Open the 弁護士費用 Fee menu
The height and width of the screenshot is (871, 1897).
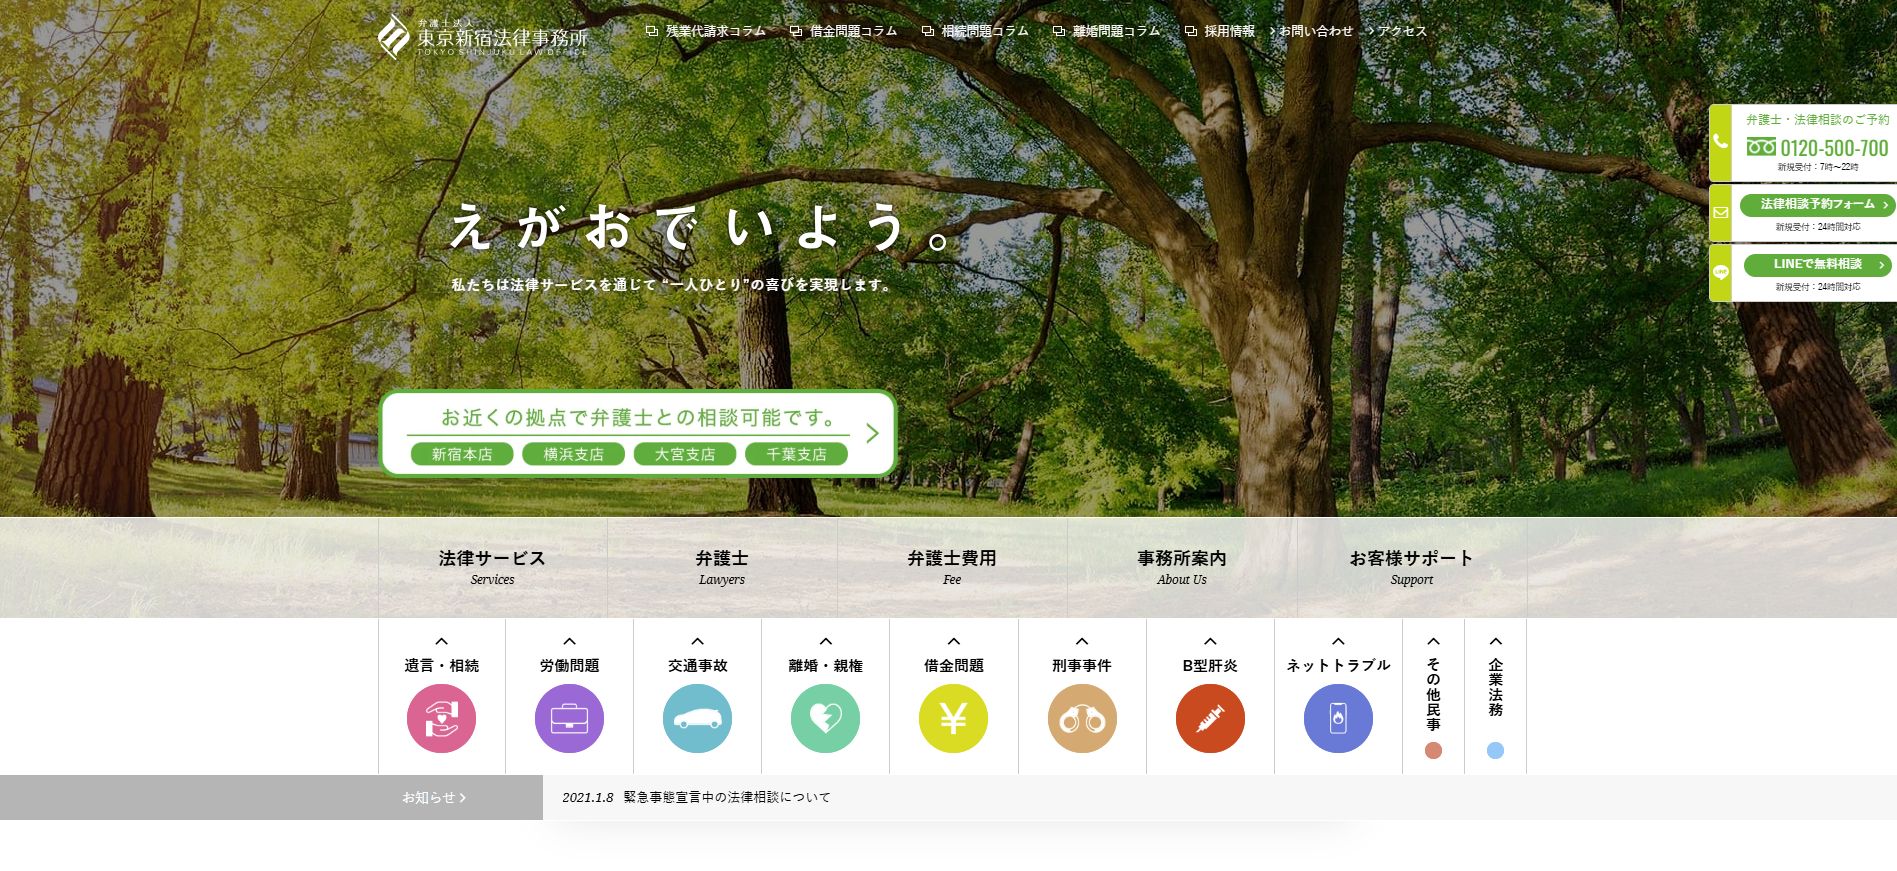point(952,567)
